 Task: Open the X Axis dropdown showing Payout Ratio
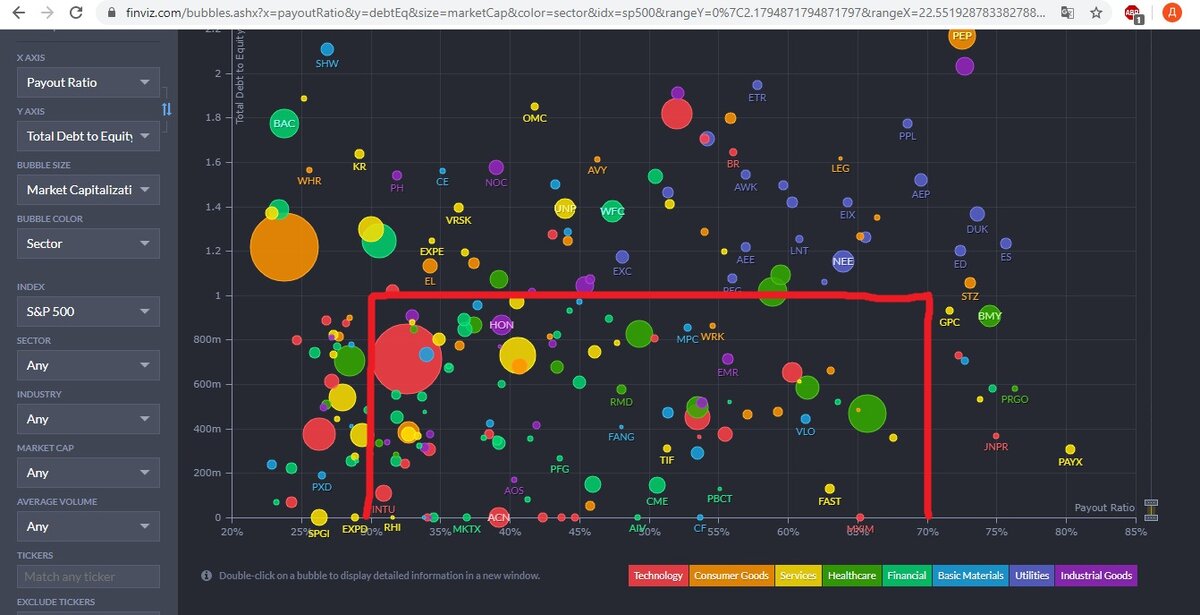click(88, 81)
